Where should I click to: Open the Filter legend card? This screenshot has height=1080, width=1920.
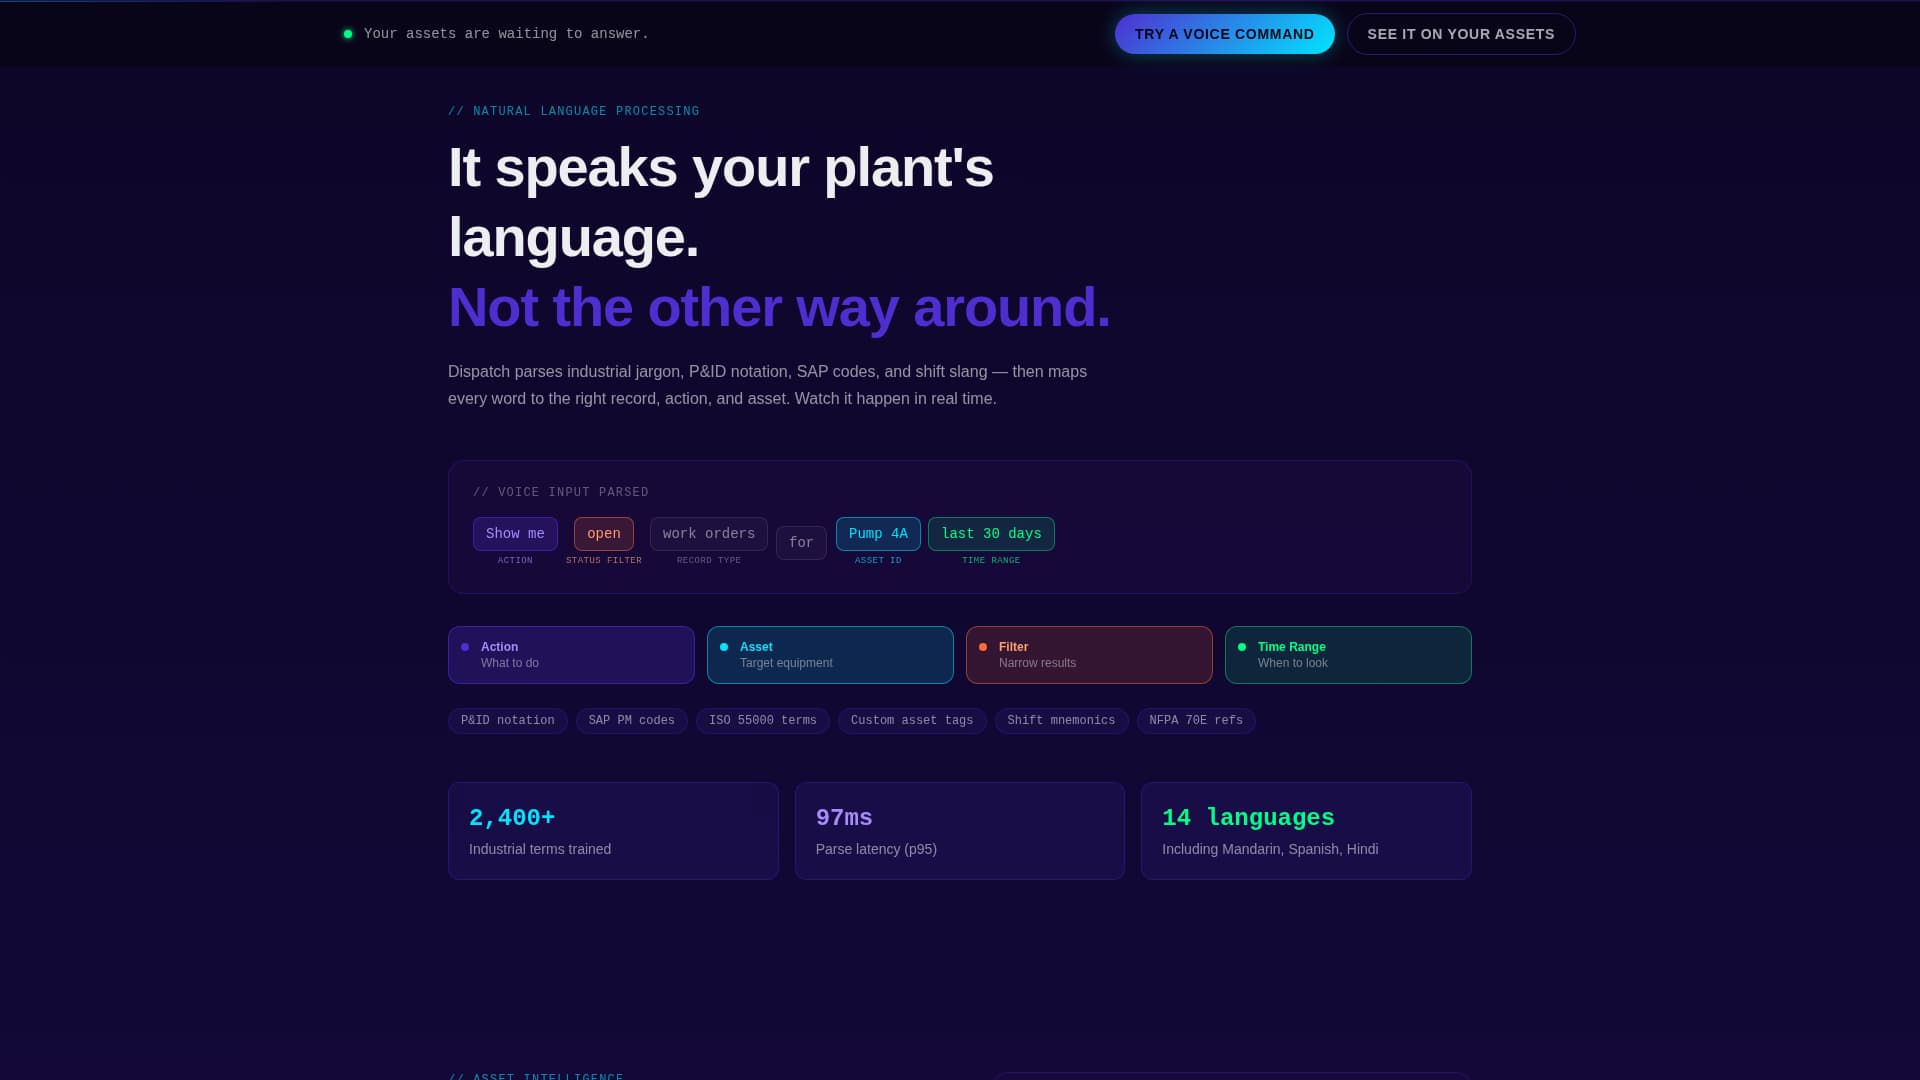1089,655
